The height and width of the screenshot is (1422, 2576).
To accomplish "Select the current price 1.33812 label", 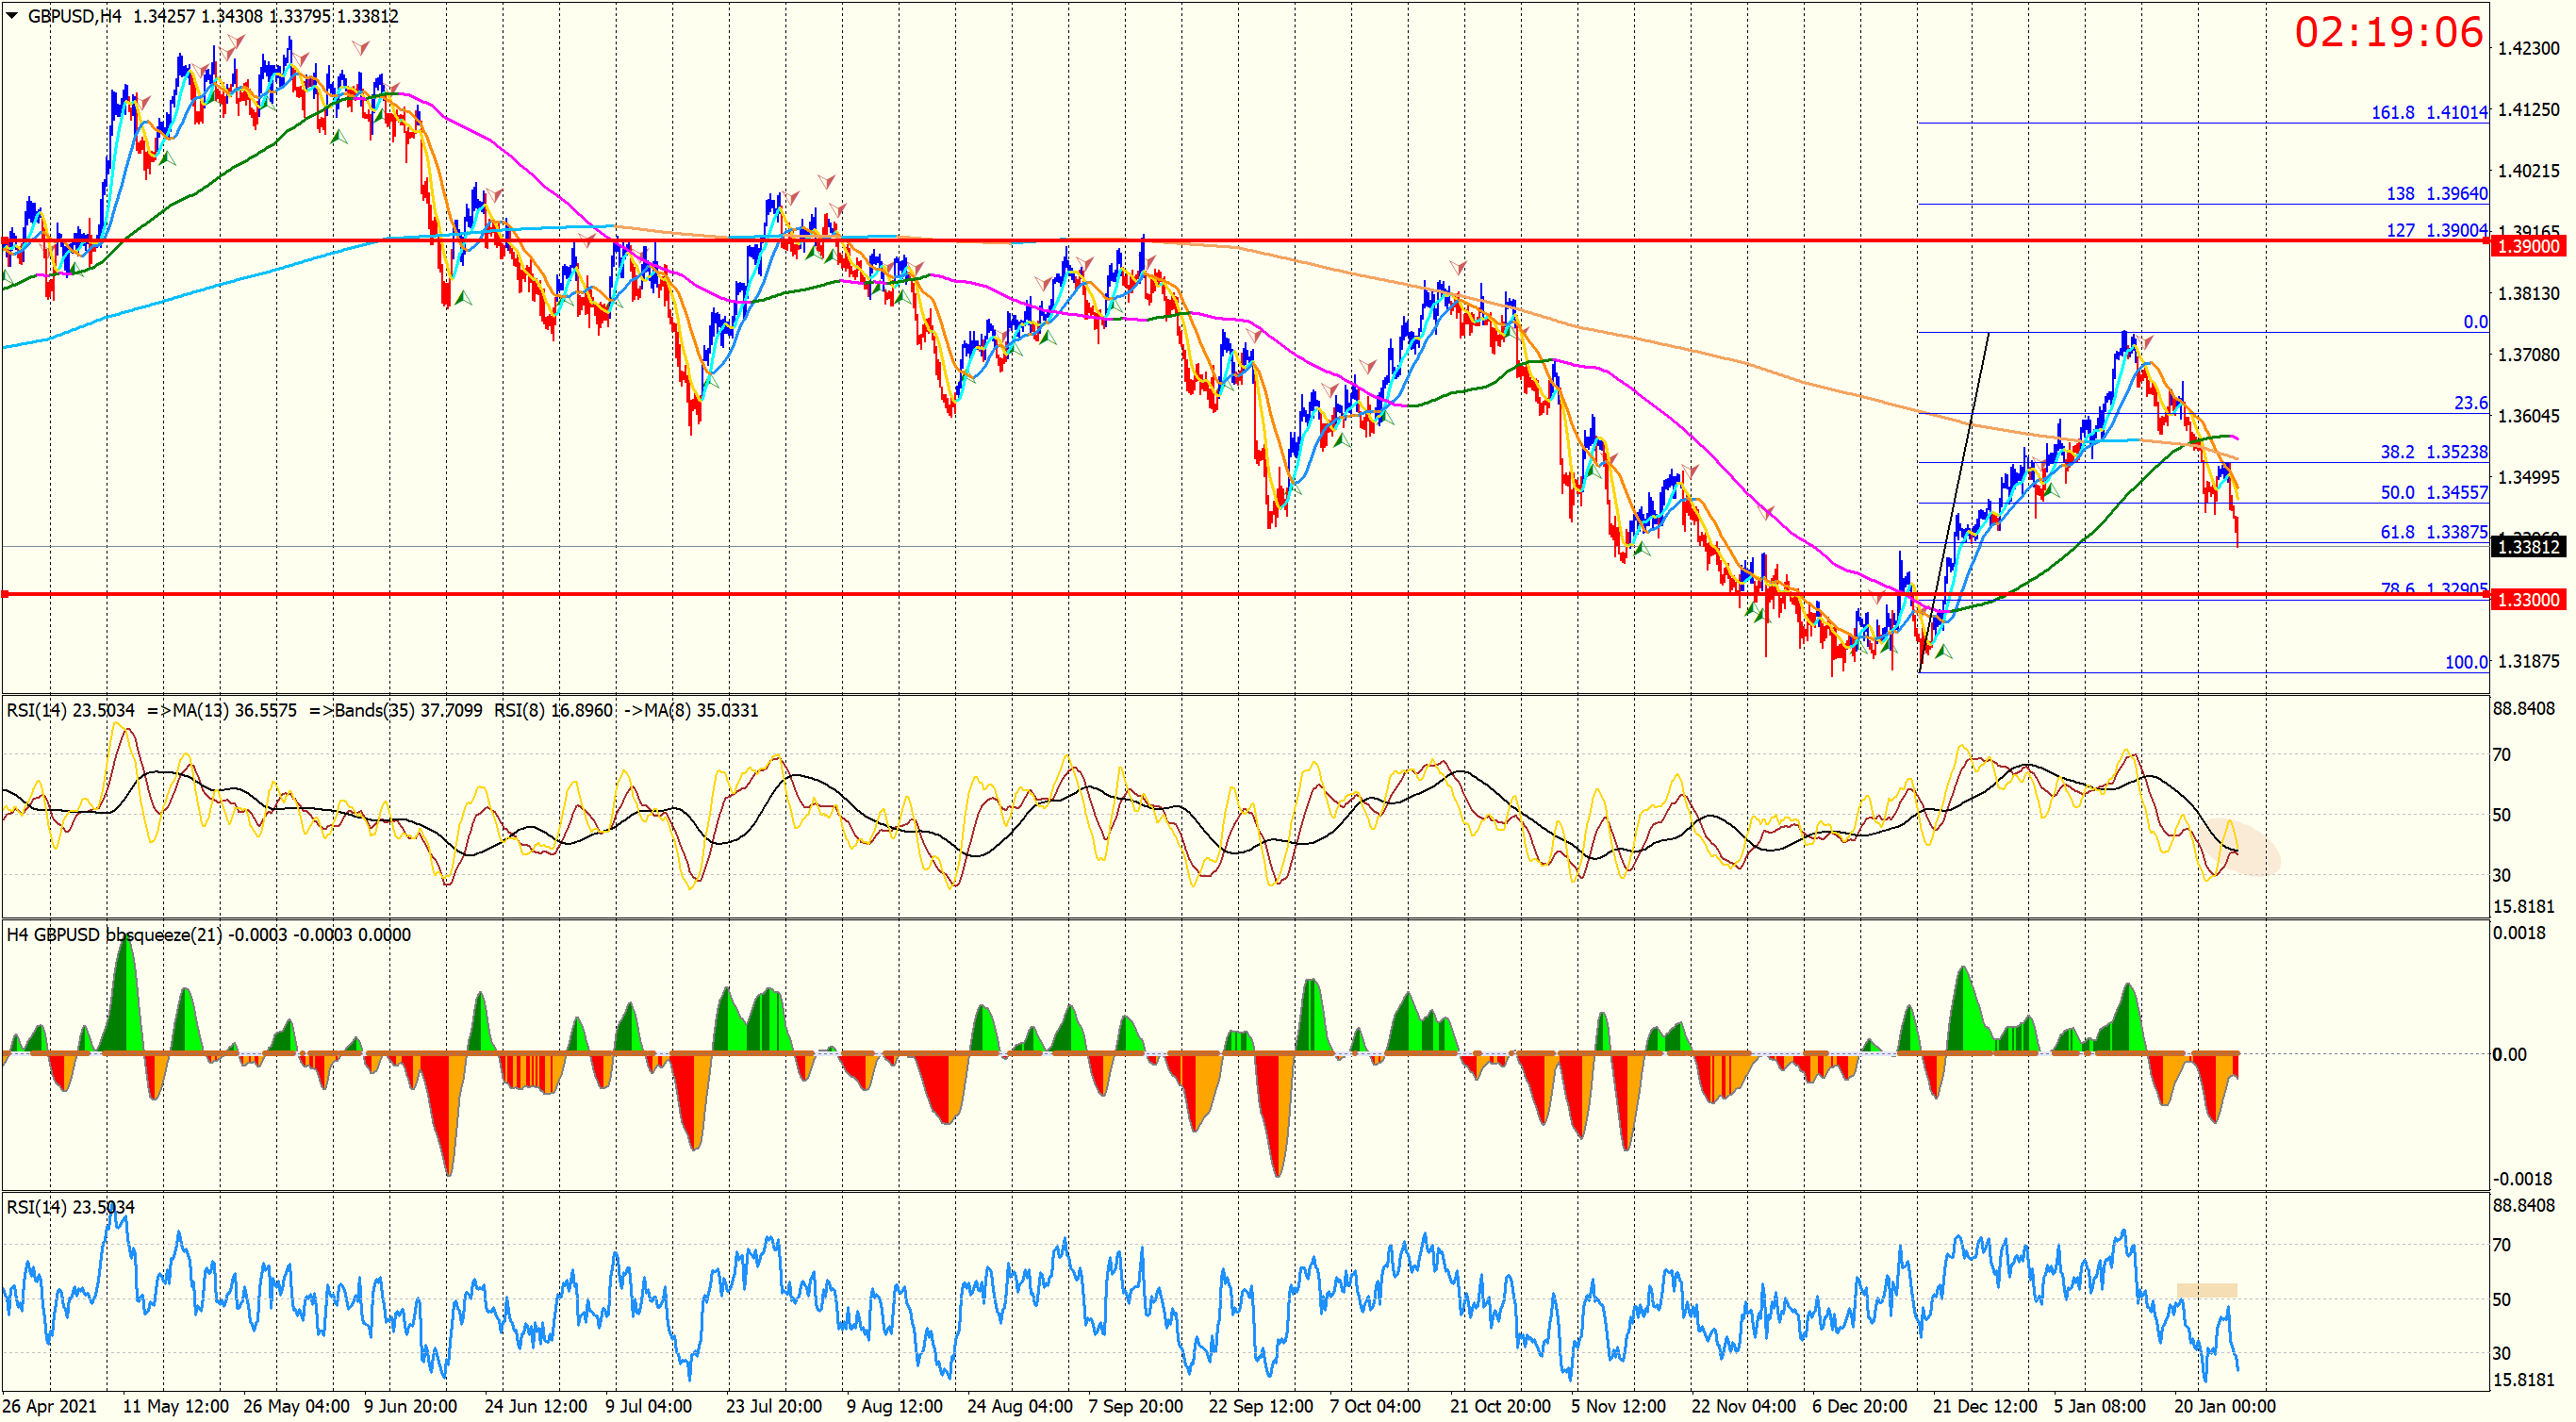I will coord(2527,547).
